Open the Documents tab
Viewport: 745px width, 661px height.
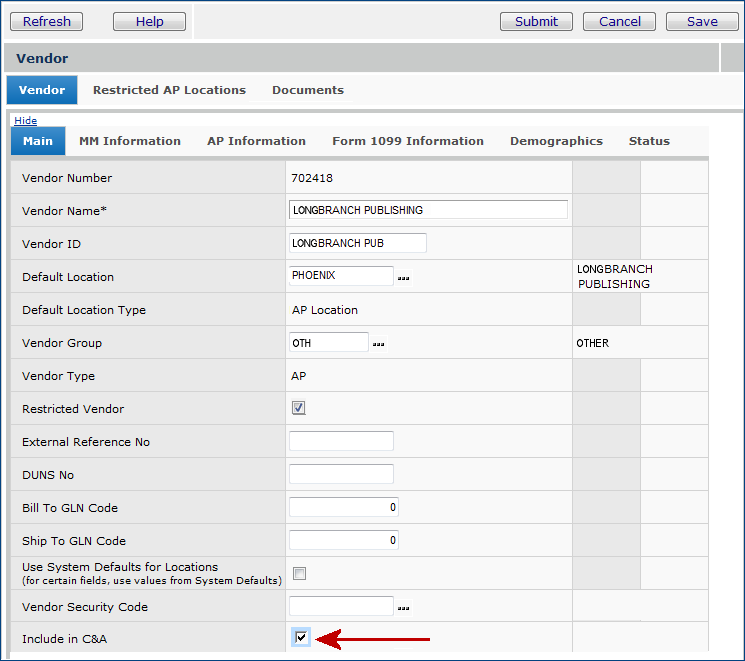308,90
